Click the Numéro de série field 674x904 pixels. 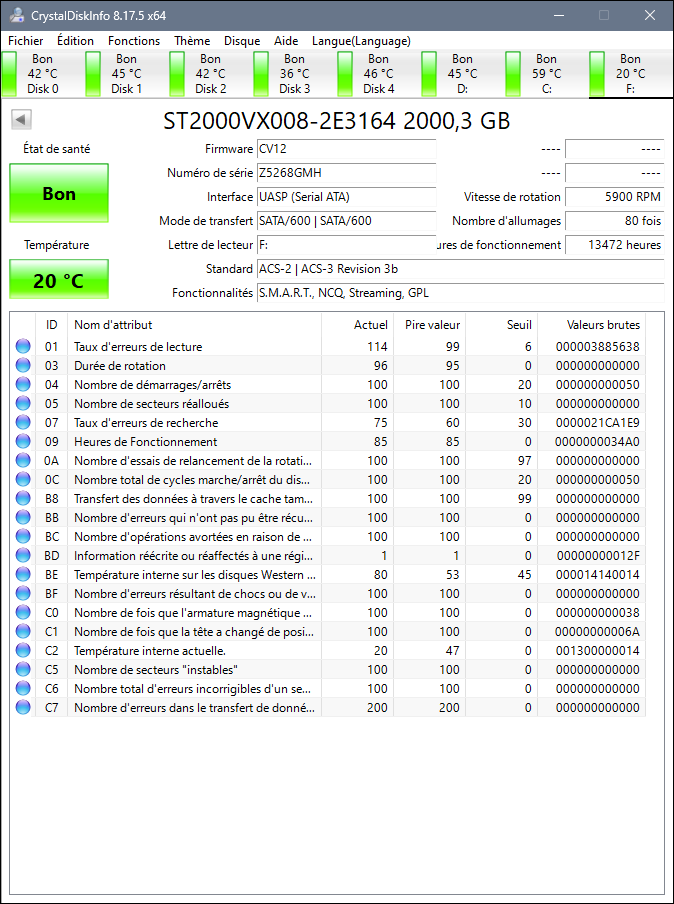(346, 173)
